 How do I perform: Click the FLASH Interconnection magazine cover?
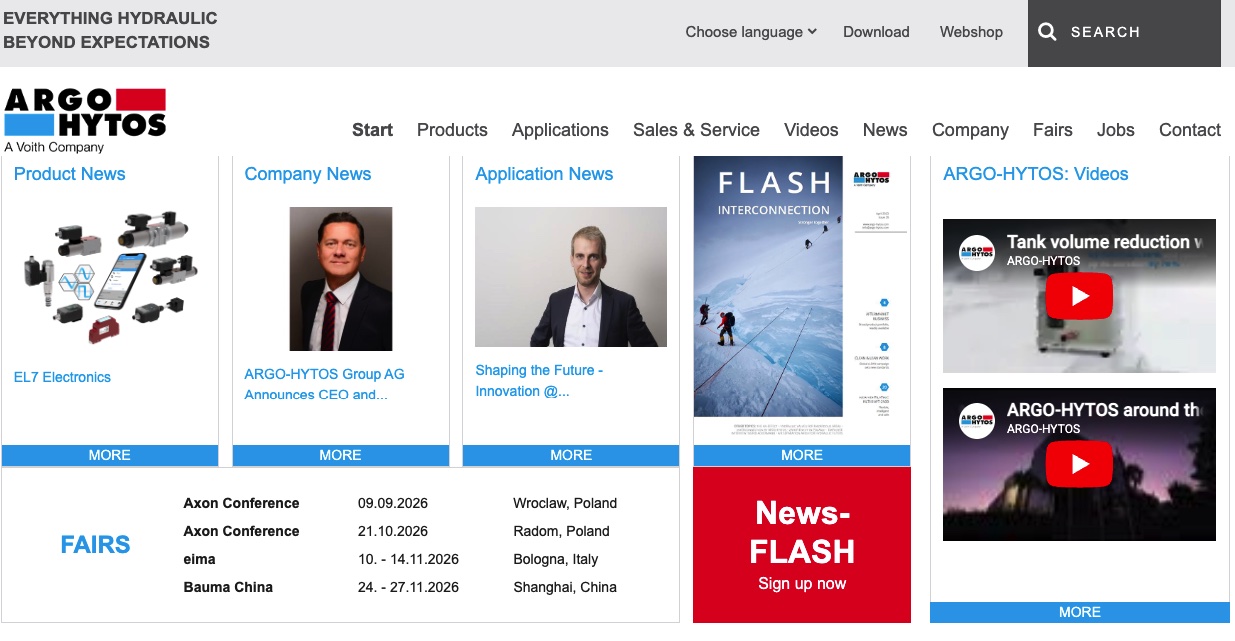(x=802, y=299)
